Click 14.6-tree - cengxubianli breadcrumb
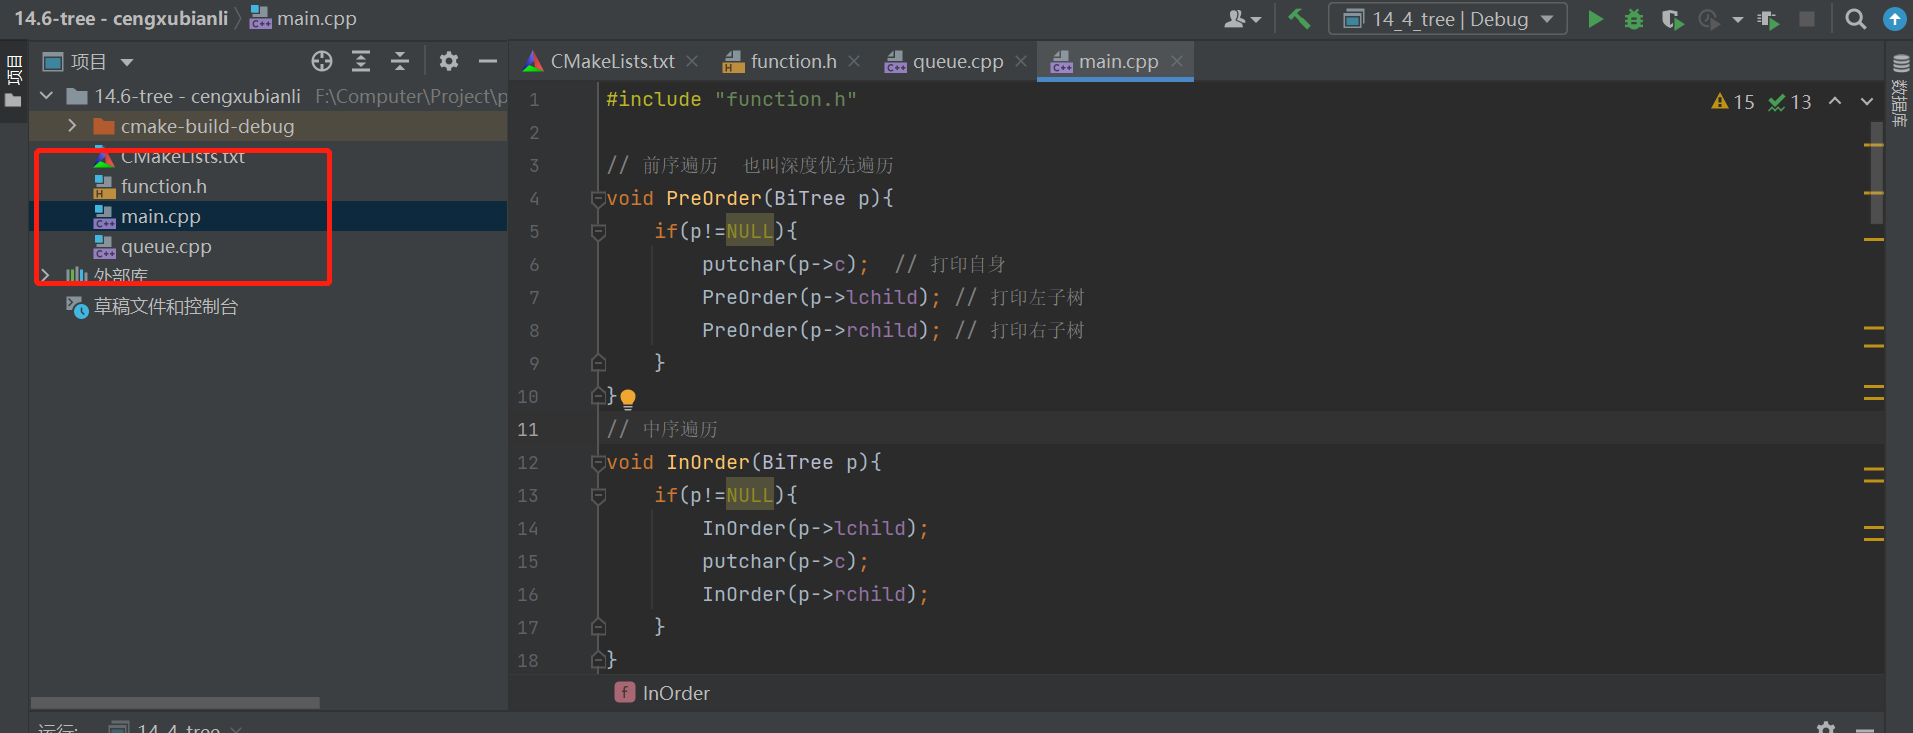Screen dimensions: 1913x733 [121, 18]
